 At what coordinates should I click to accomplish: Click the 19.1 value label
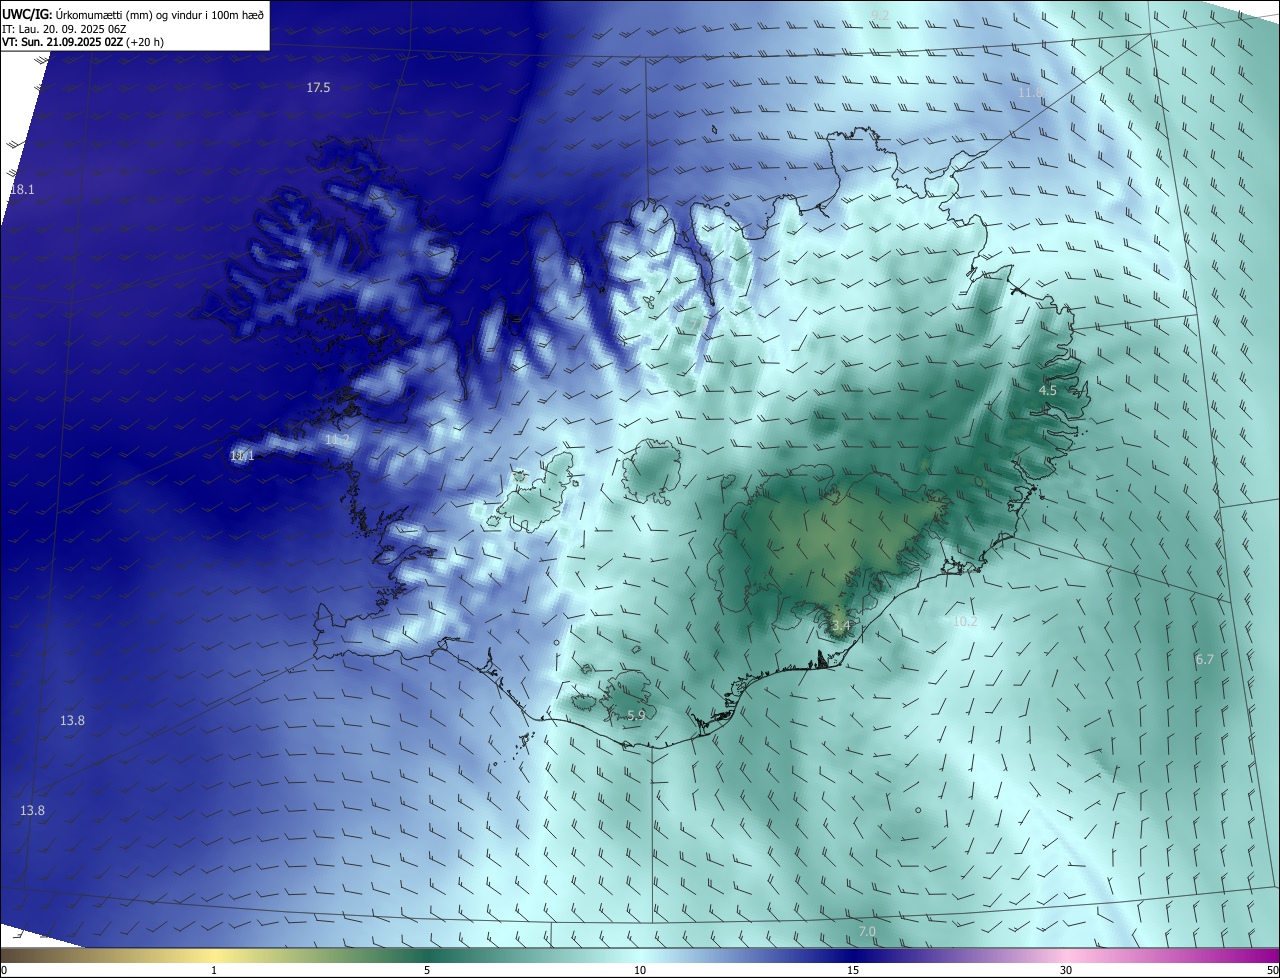pyautogui.click(x=242, y=456)
